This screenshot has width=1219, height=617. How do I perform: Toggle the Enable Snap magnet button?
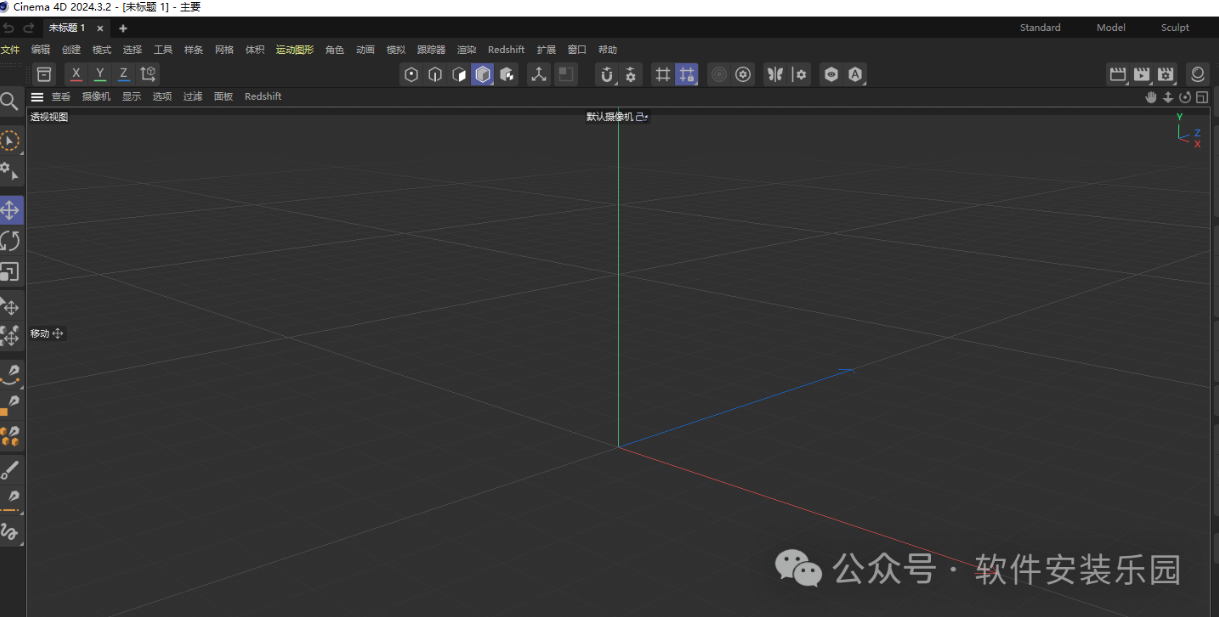[606, 74]
